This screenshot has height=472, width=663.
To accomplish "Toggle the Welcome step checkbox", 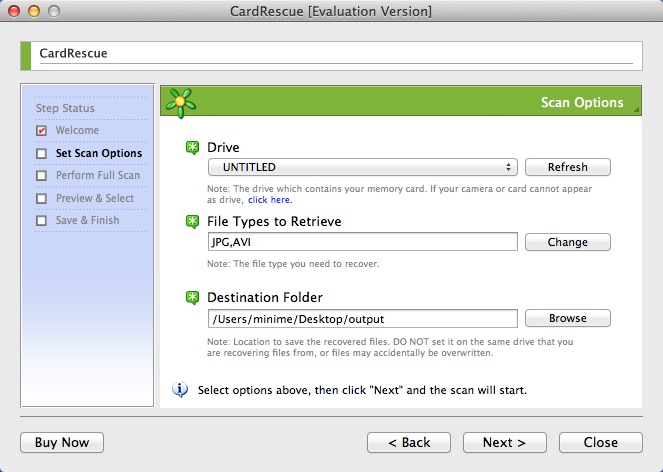I will [41, 131].
